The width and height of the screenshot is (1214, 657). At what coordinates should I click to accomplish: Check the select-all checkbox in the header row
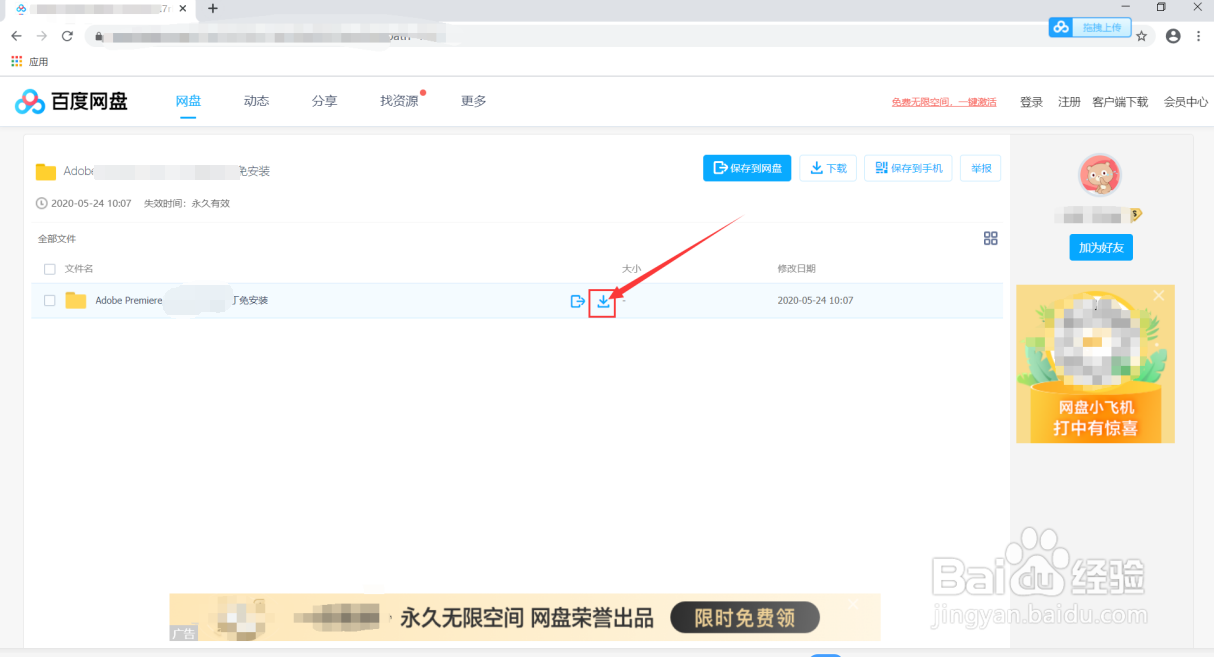click(x=49, y=269)
